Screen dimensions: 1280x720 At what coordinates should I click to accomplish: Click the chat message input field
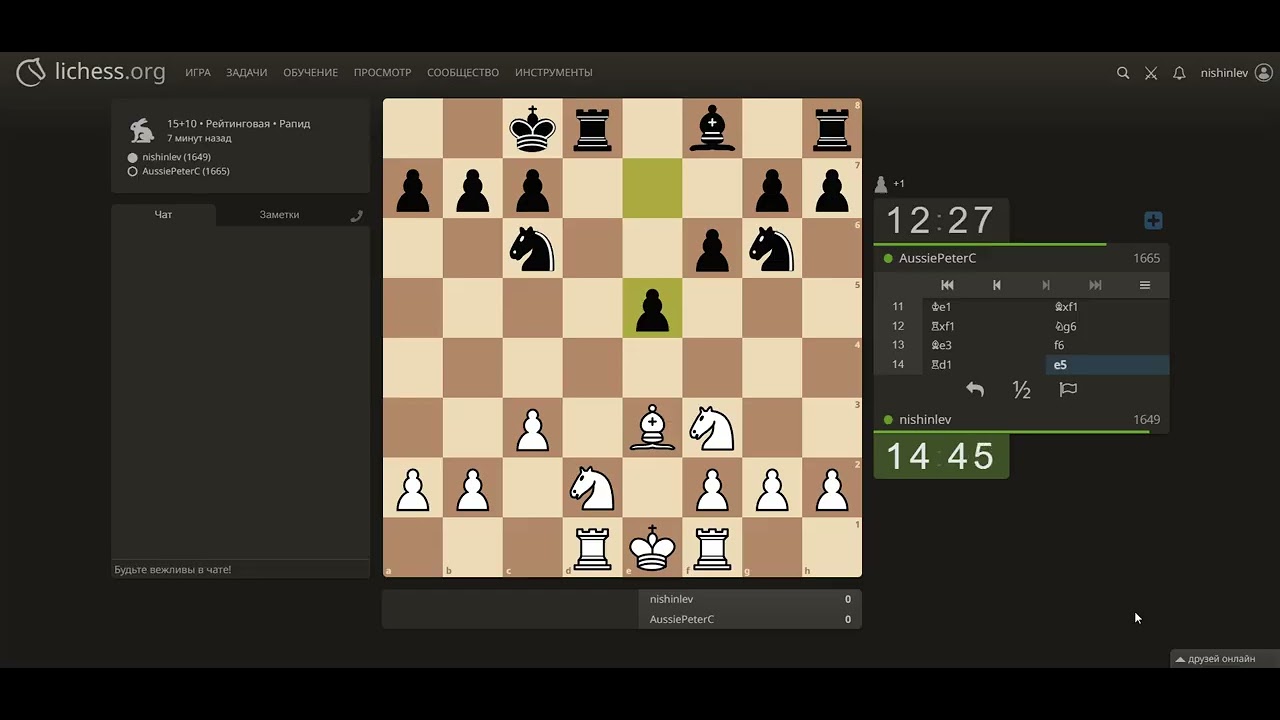(240, 569)
